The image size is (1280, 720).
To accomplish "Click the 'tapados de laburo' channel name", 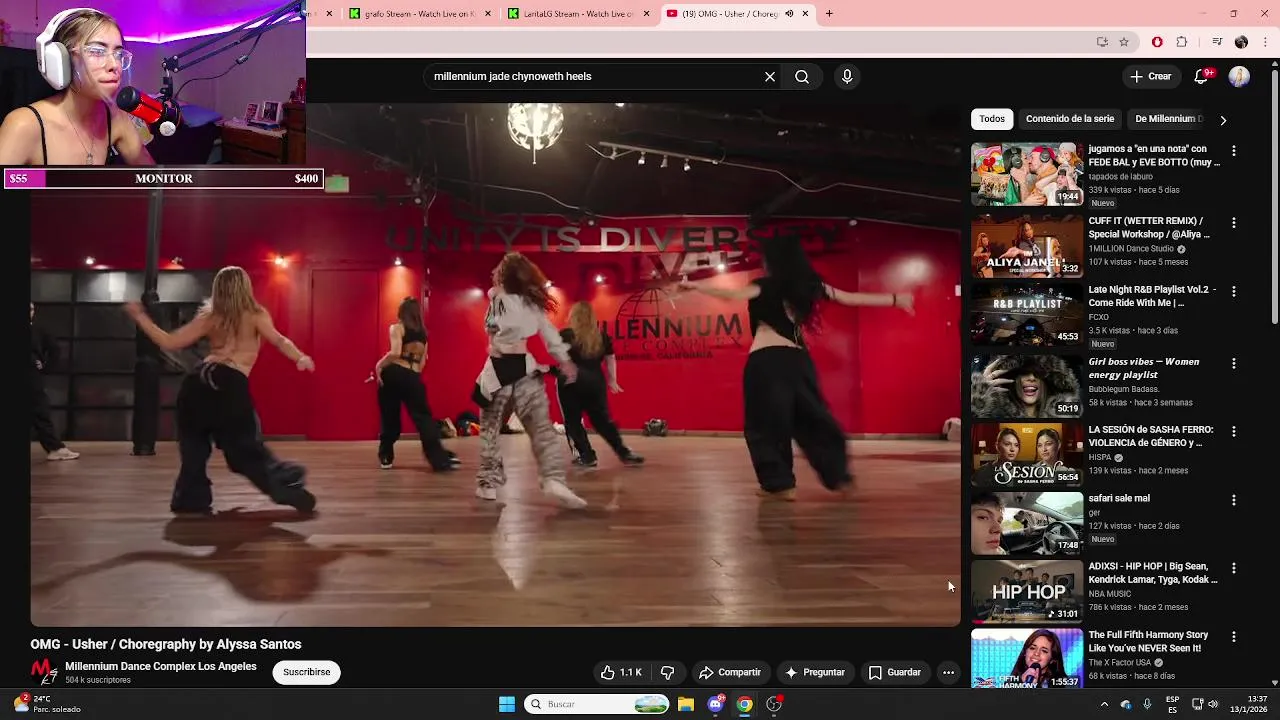I will (1120, 177).
